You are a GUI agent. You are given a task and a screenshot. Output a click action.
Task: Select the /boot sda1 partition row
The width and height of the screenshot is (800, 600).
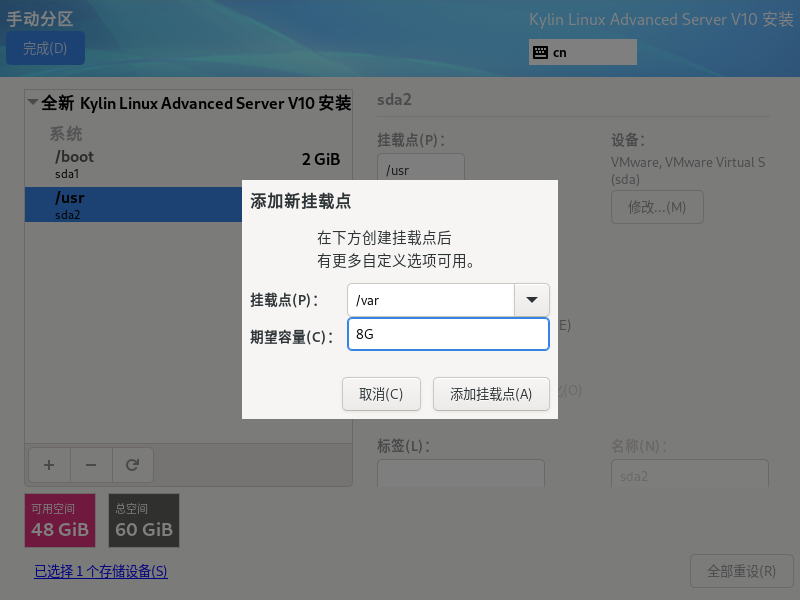(x=188, y=164)
